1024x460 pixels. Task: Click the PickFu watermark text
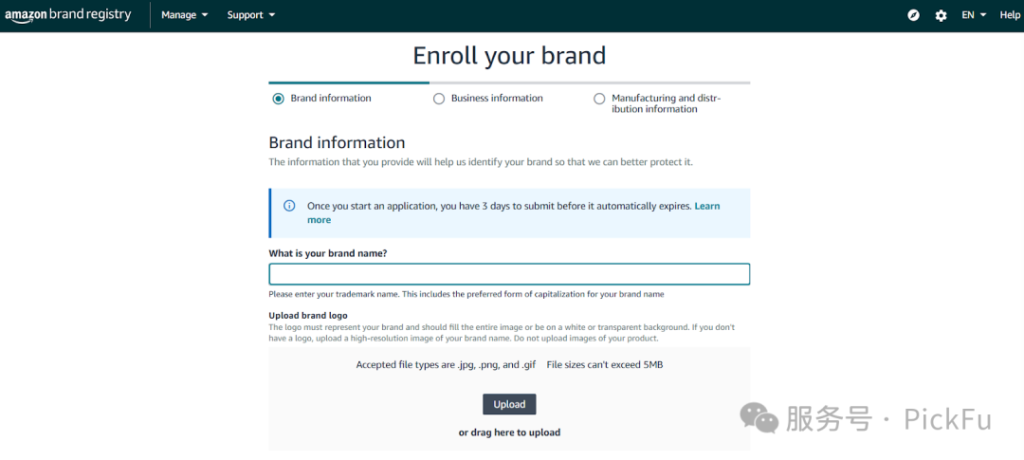coord(950,418)
